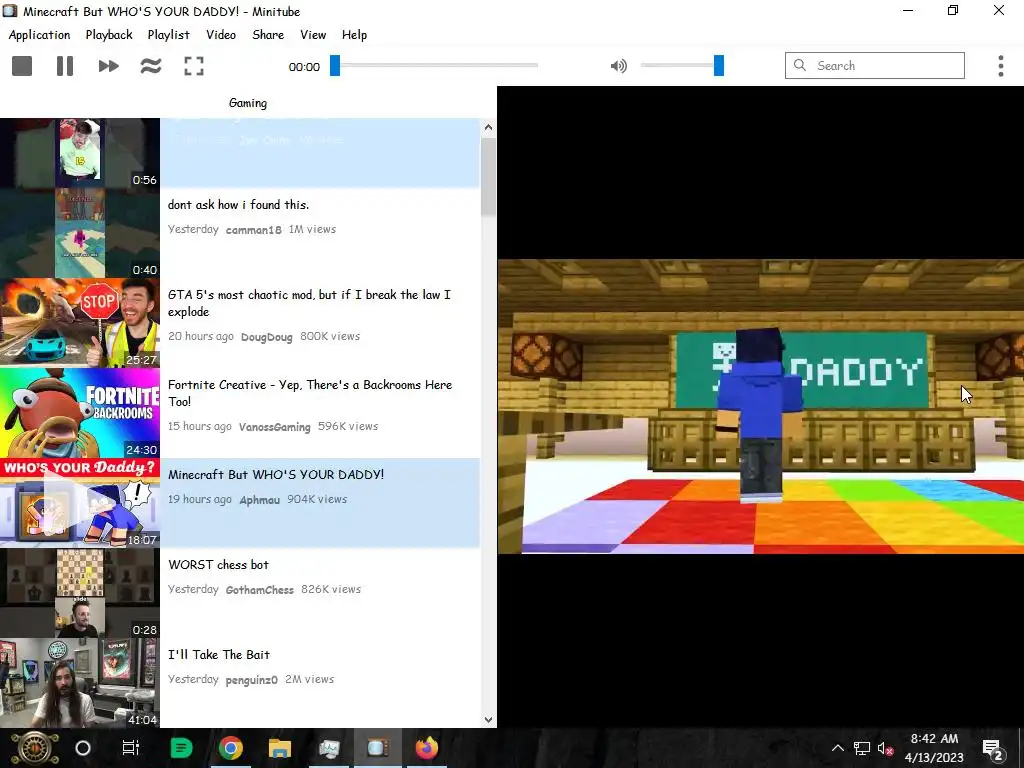Open the DougDoug channel link
Viewport: 1024px width, 768px height.
point(266,337)
